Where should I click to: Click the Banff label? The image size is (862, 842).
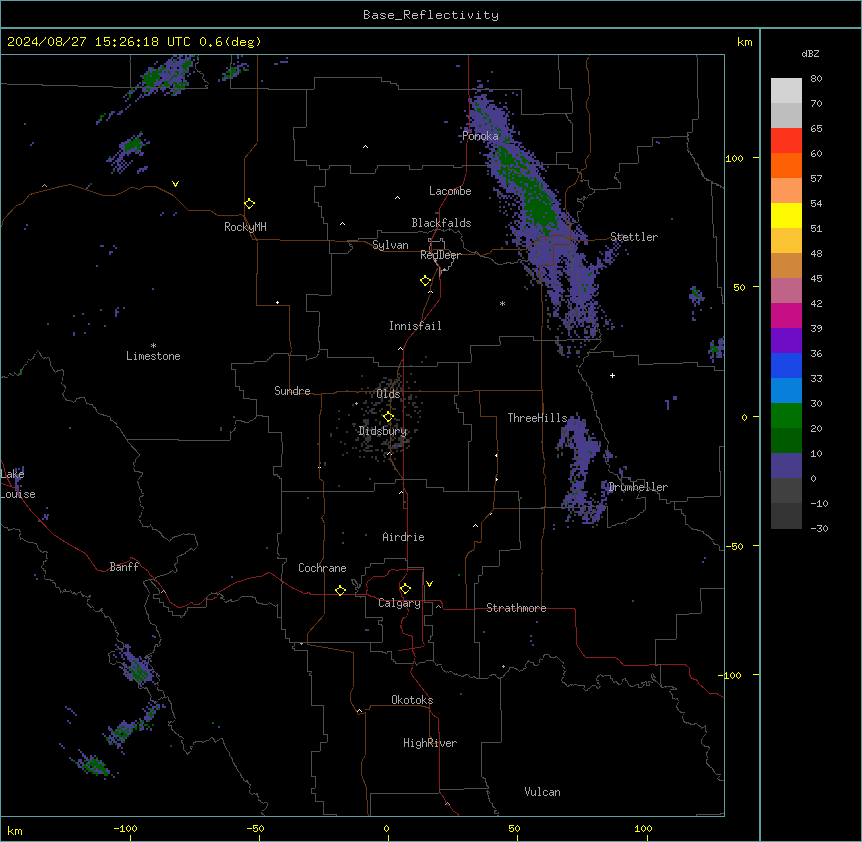[124, 567]
